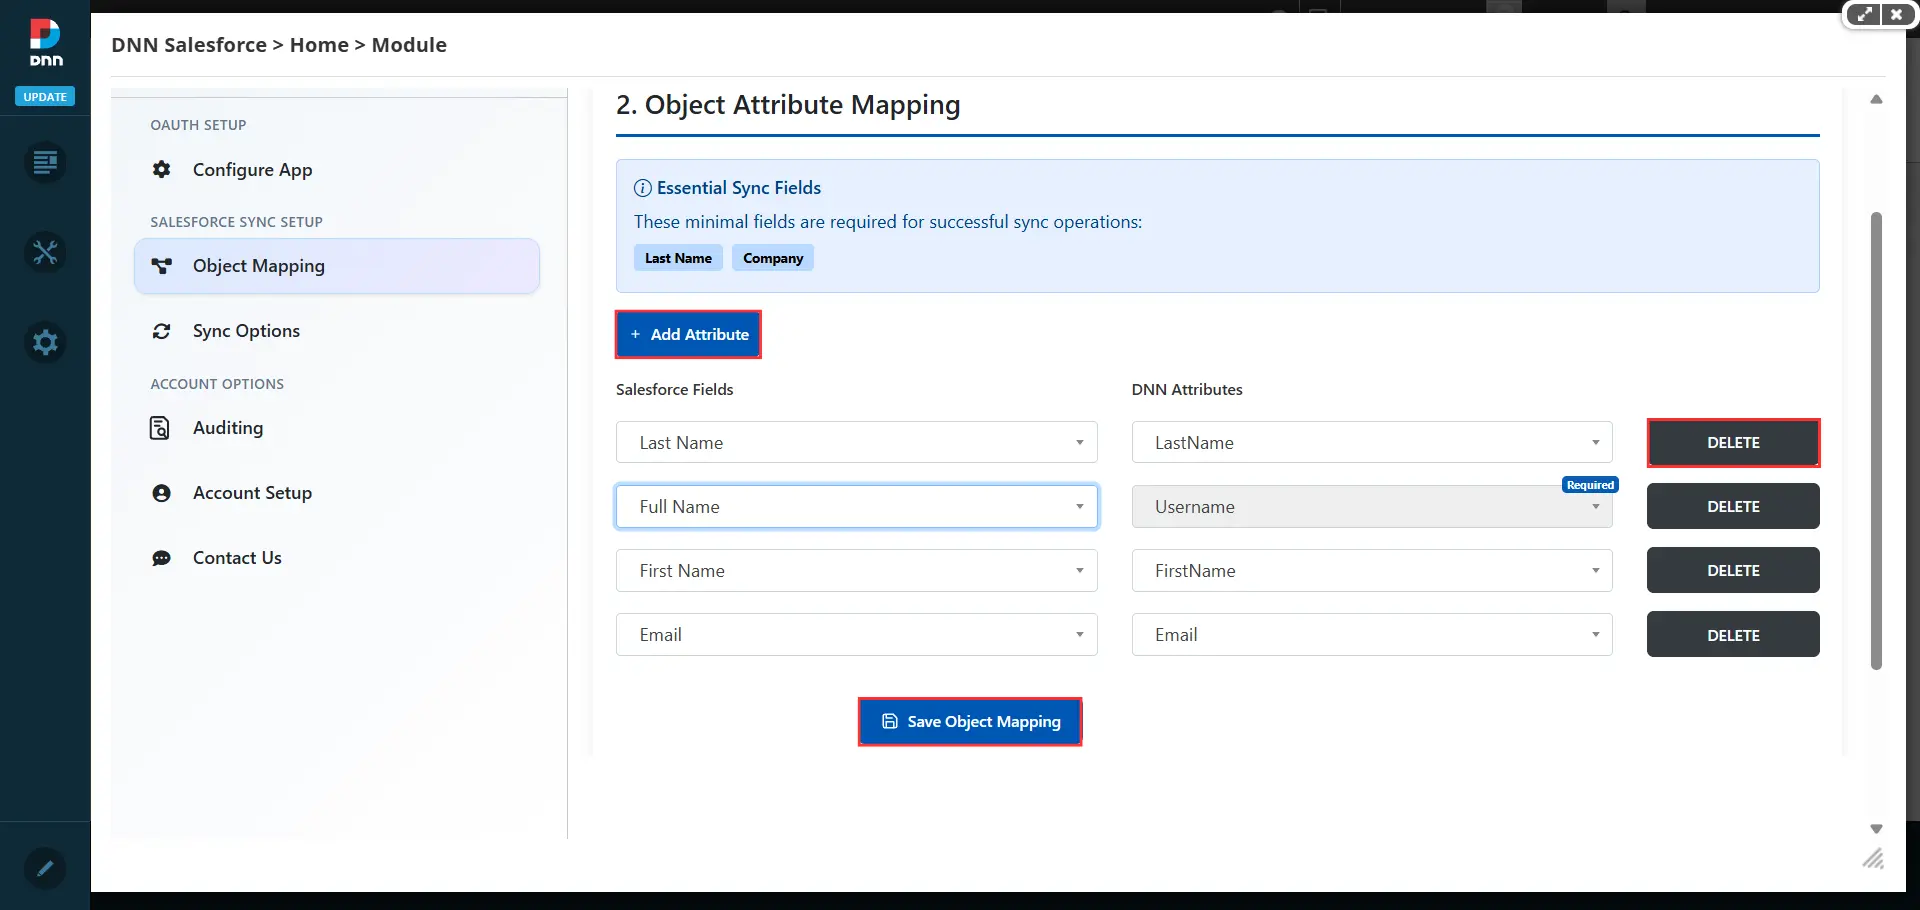Click the 'ACCOUNT OPTIONS' section label
This screenshot has width=1920, height=910.
(217, 384)
